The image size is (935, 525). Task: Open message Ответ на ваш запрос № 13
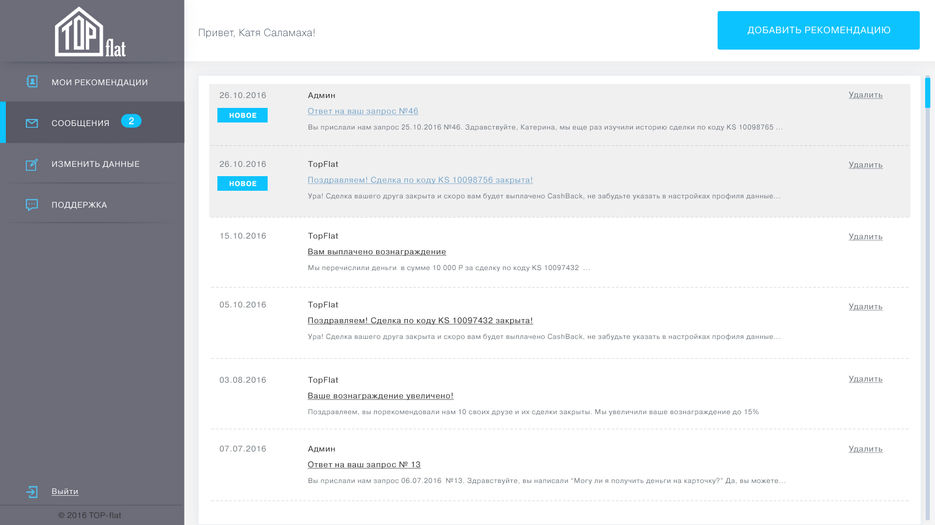pyautogui.click(x=364, y=464)
